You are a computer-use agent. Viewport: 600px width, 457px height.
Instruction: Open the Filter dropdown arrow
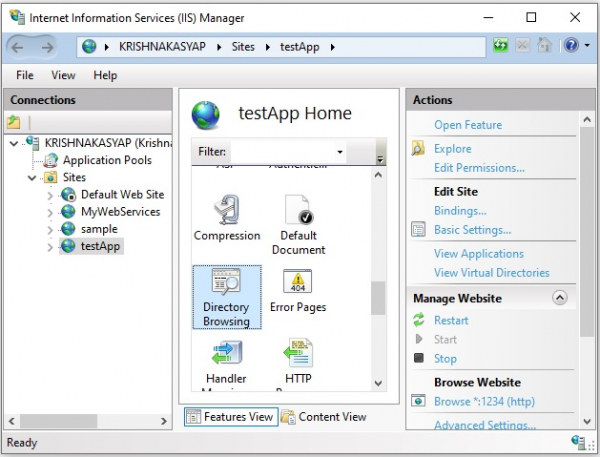(x=339, y=152)
